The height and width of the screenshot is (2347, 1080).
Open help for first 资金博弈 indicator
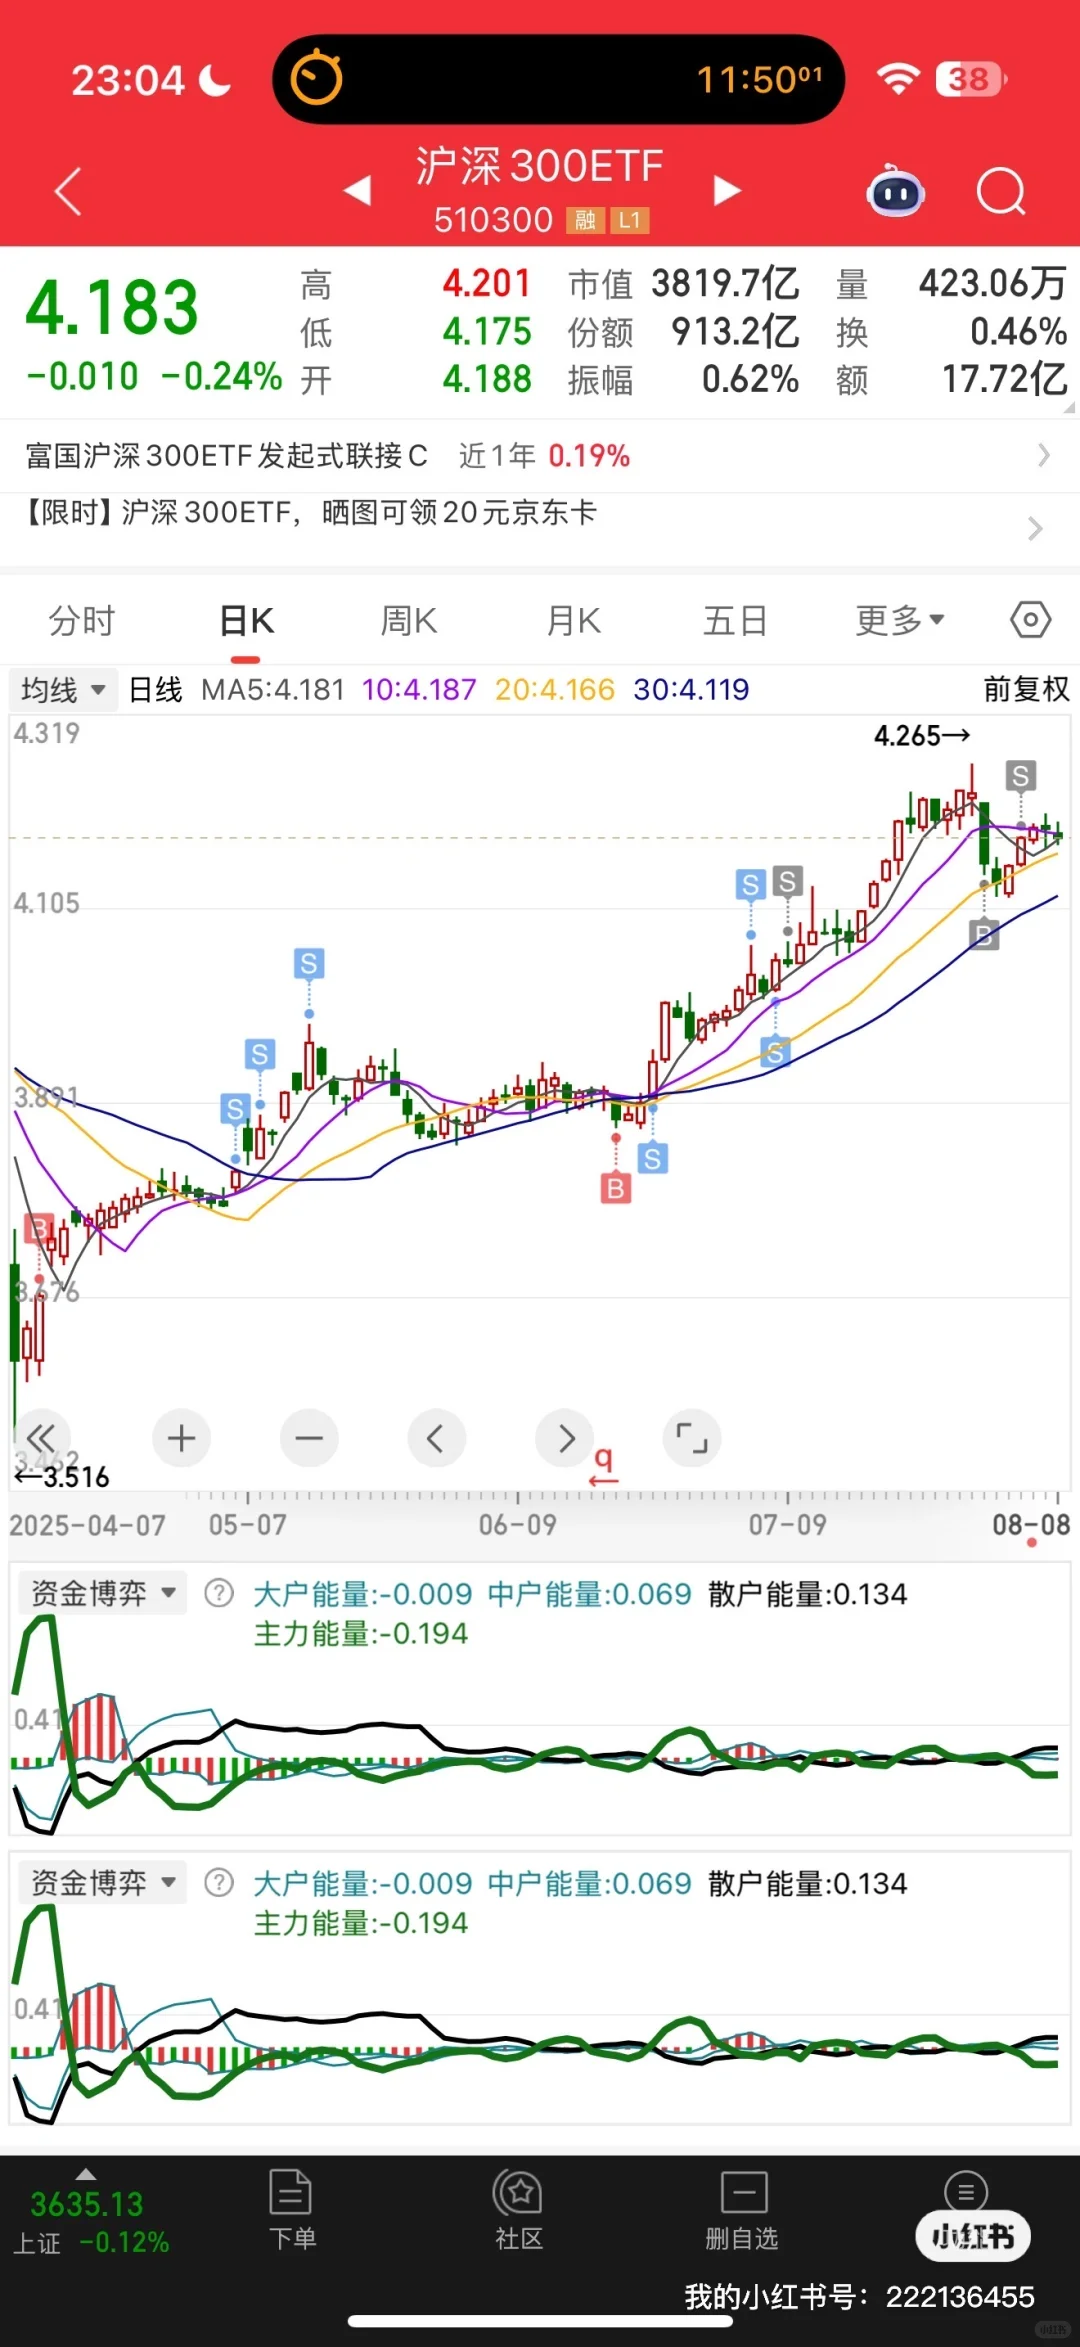tap(219, 1593)
